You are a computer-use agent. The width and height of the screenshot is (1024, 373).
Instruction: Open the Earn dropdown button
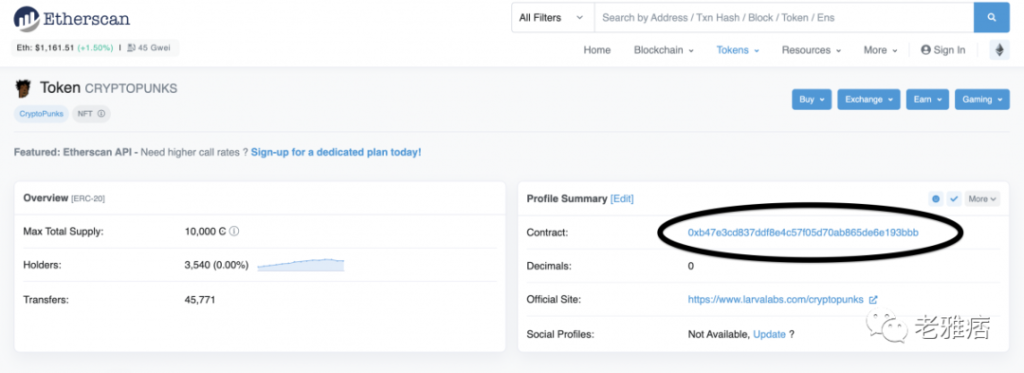(927, 99)
